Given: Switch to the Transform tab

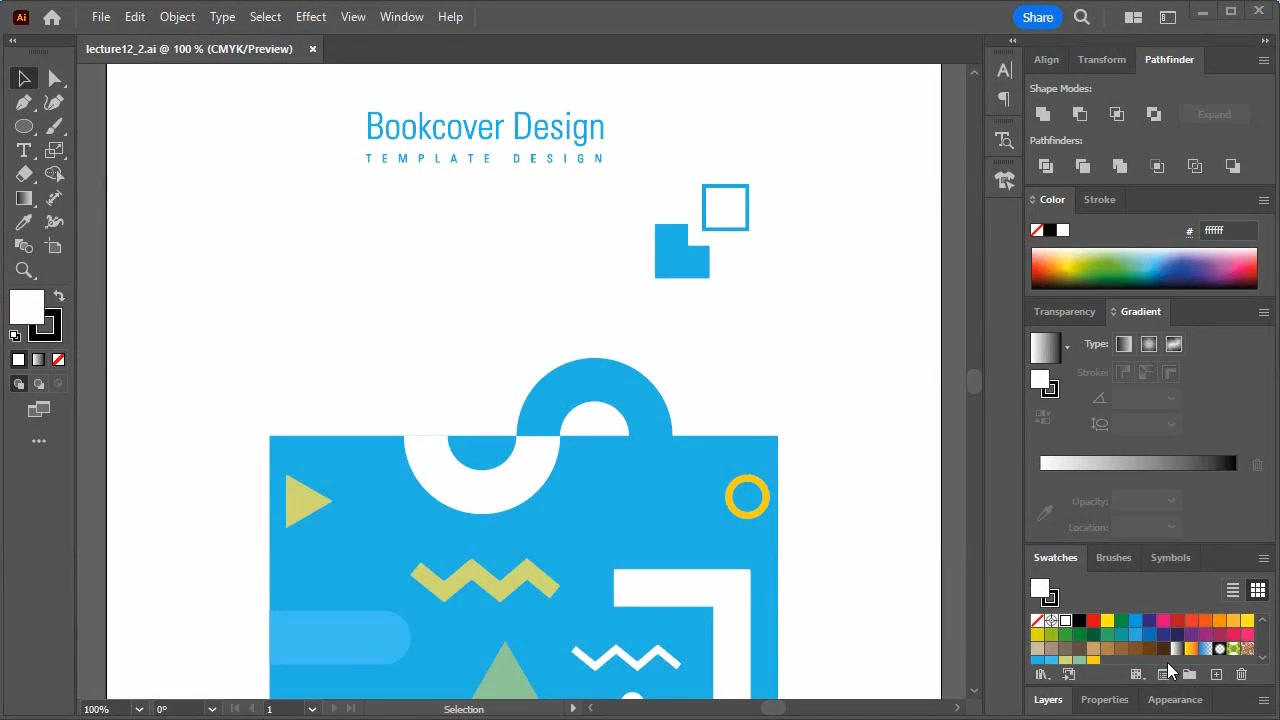Looking at the screenshot, I should 1101,60.
